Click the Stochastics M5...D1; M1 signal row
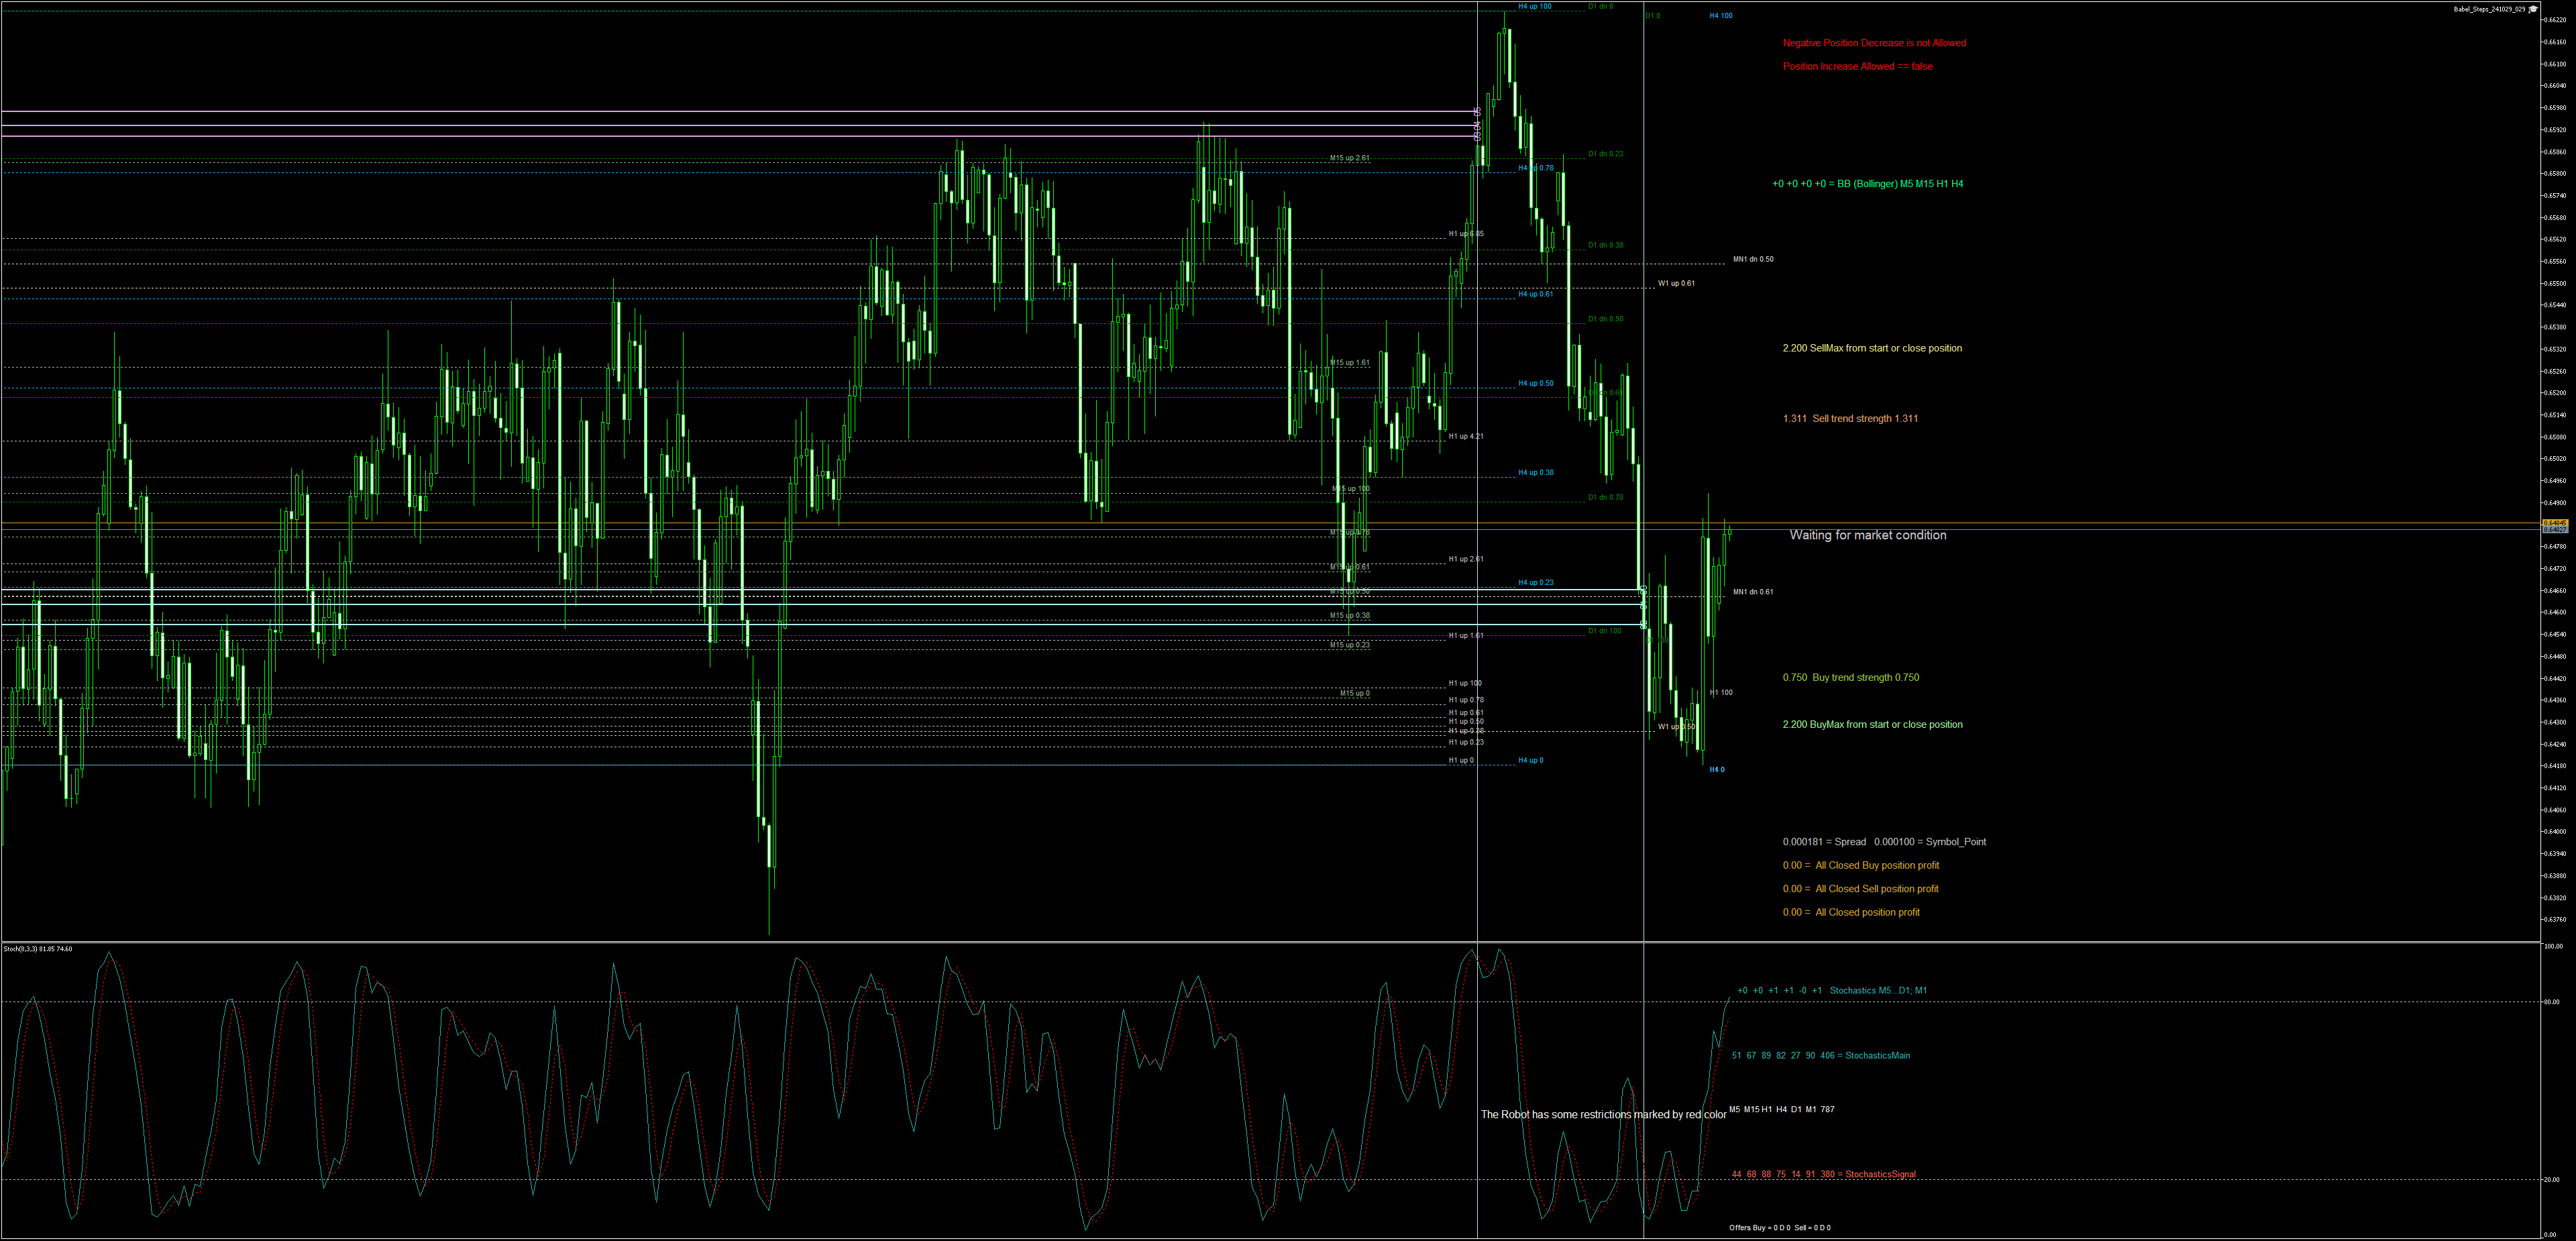Screen dimensions: 2576x1241 (x=1832, y=991)
